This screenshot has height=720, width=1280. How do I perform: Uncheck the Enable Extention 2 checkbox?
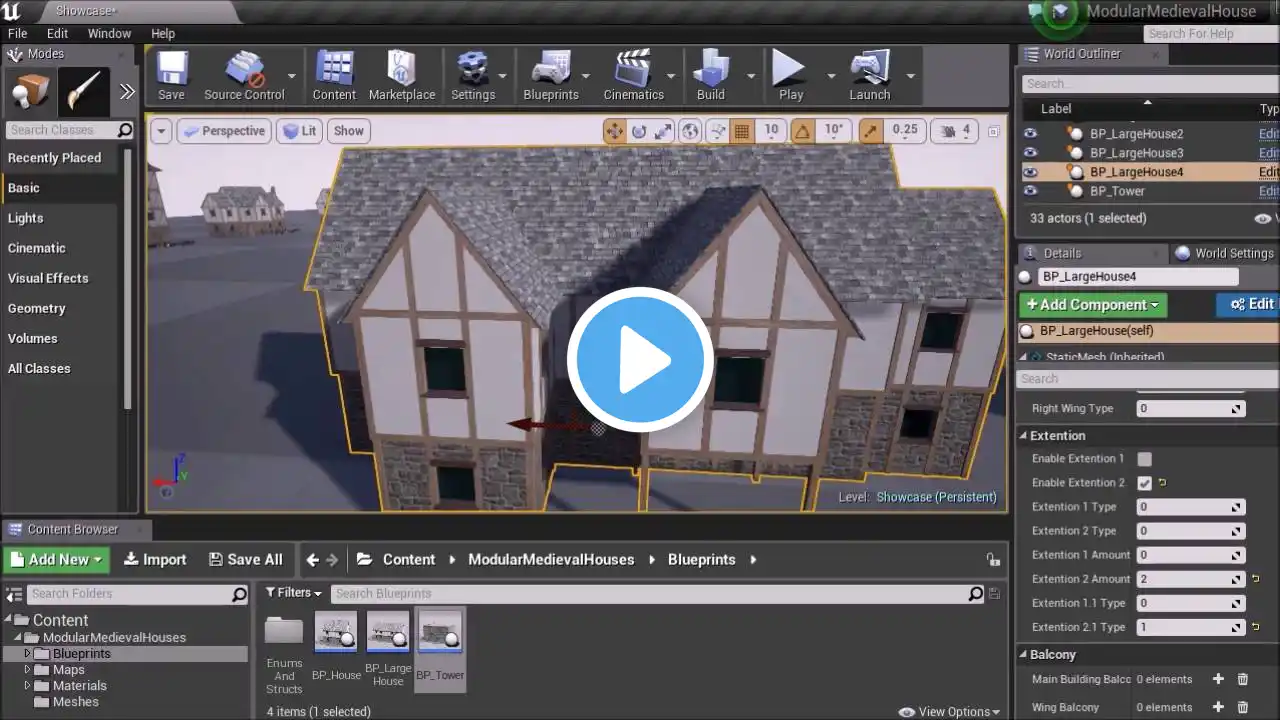(1145, 483)
